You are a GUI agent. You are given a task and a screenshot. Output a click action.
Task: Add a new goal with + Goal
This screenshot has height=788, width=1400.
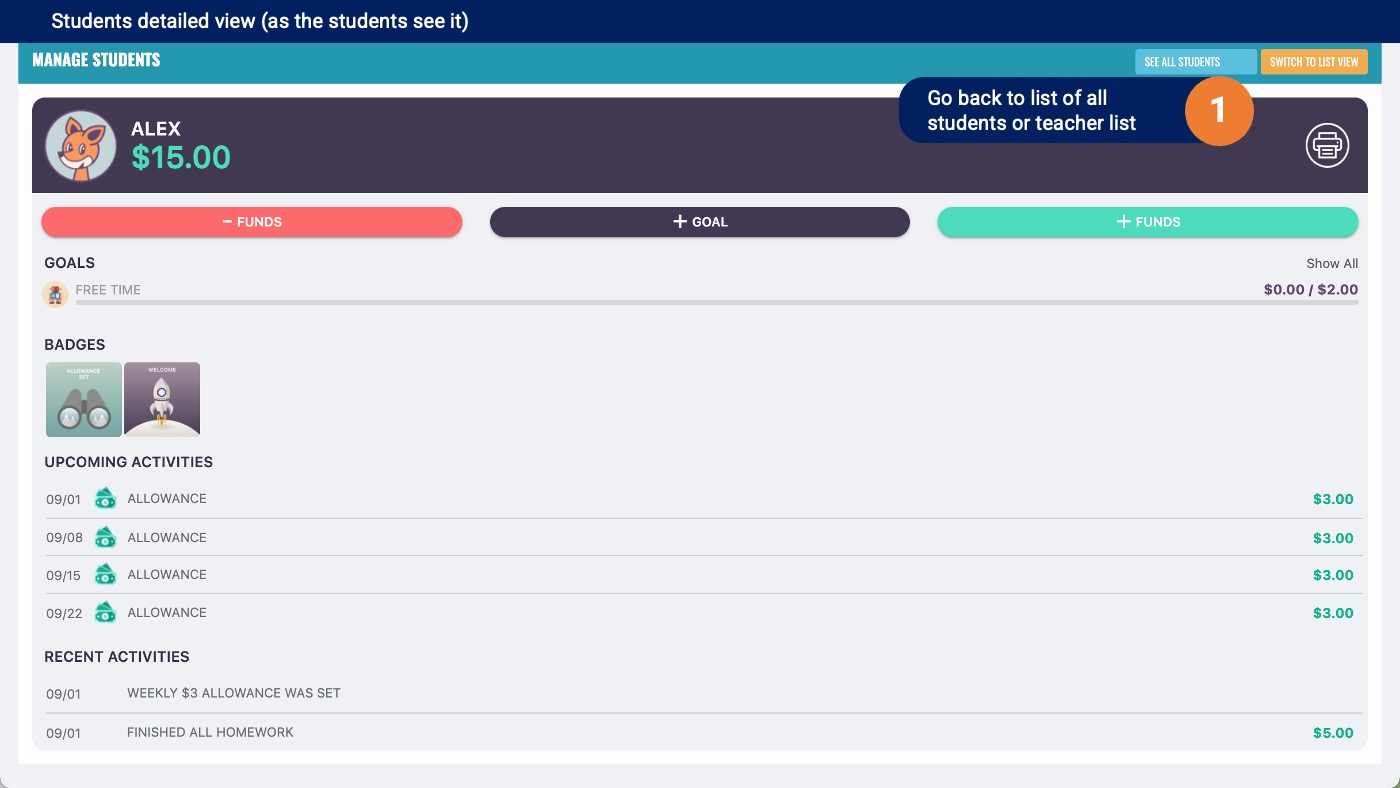[x=700, y=222]
